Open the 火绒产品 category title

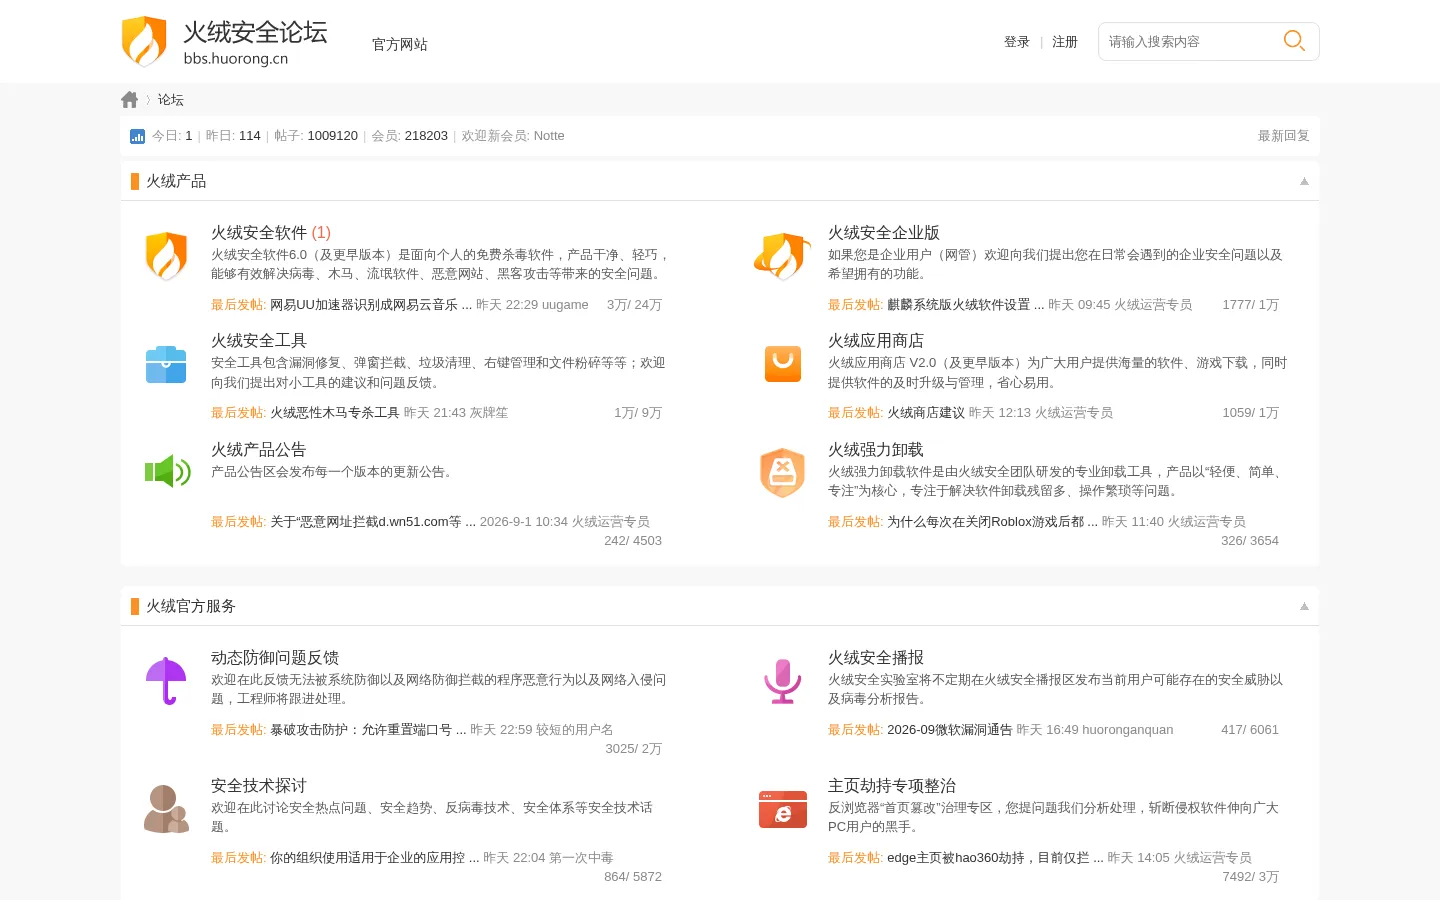[176, 181]
